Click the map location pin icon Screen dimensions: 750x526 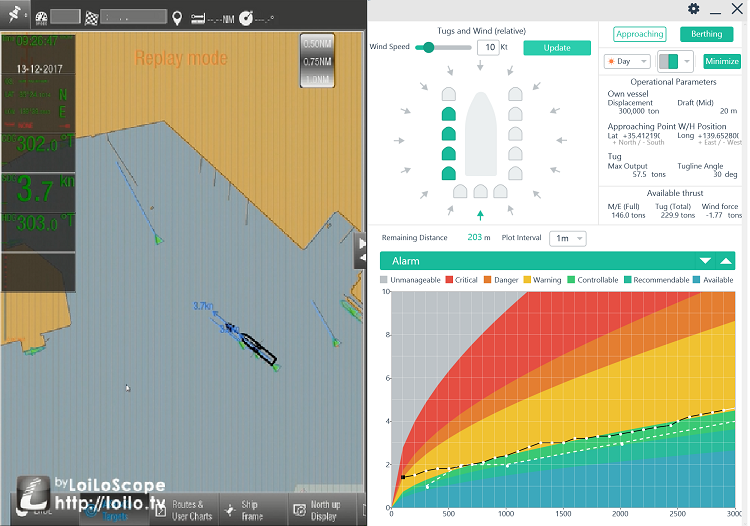coord(177,19)
